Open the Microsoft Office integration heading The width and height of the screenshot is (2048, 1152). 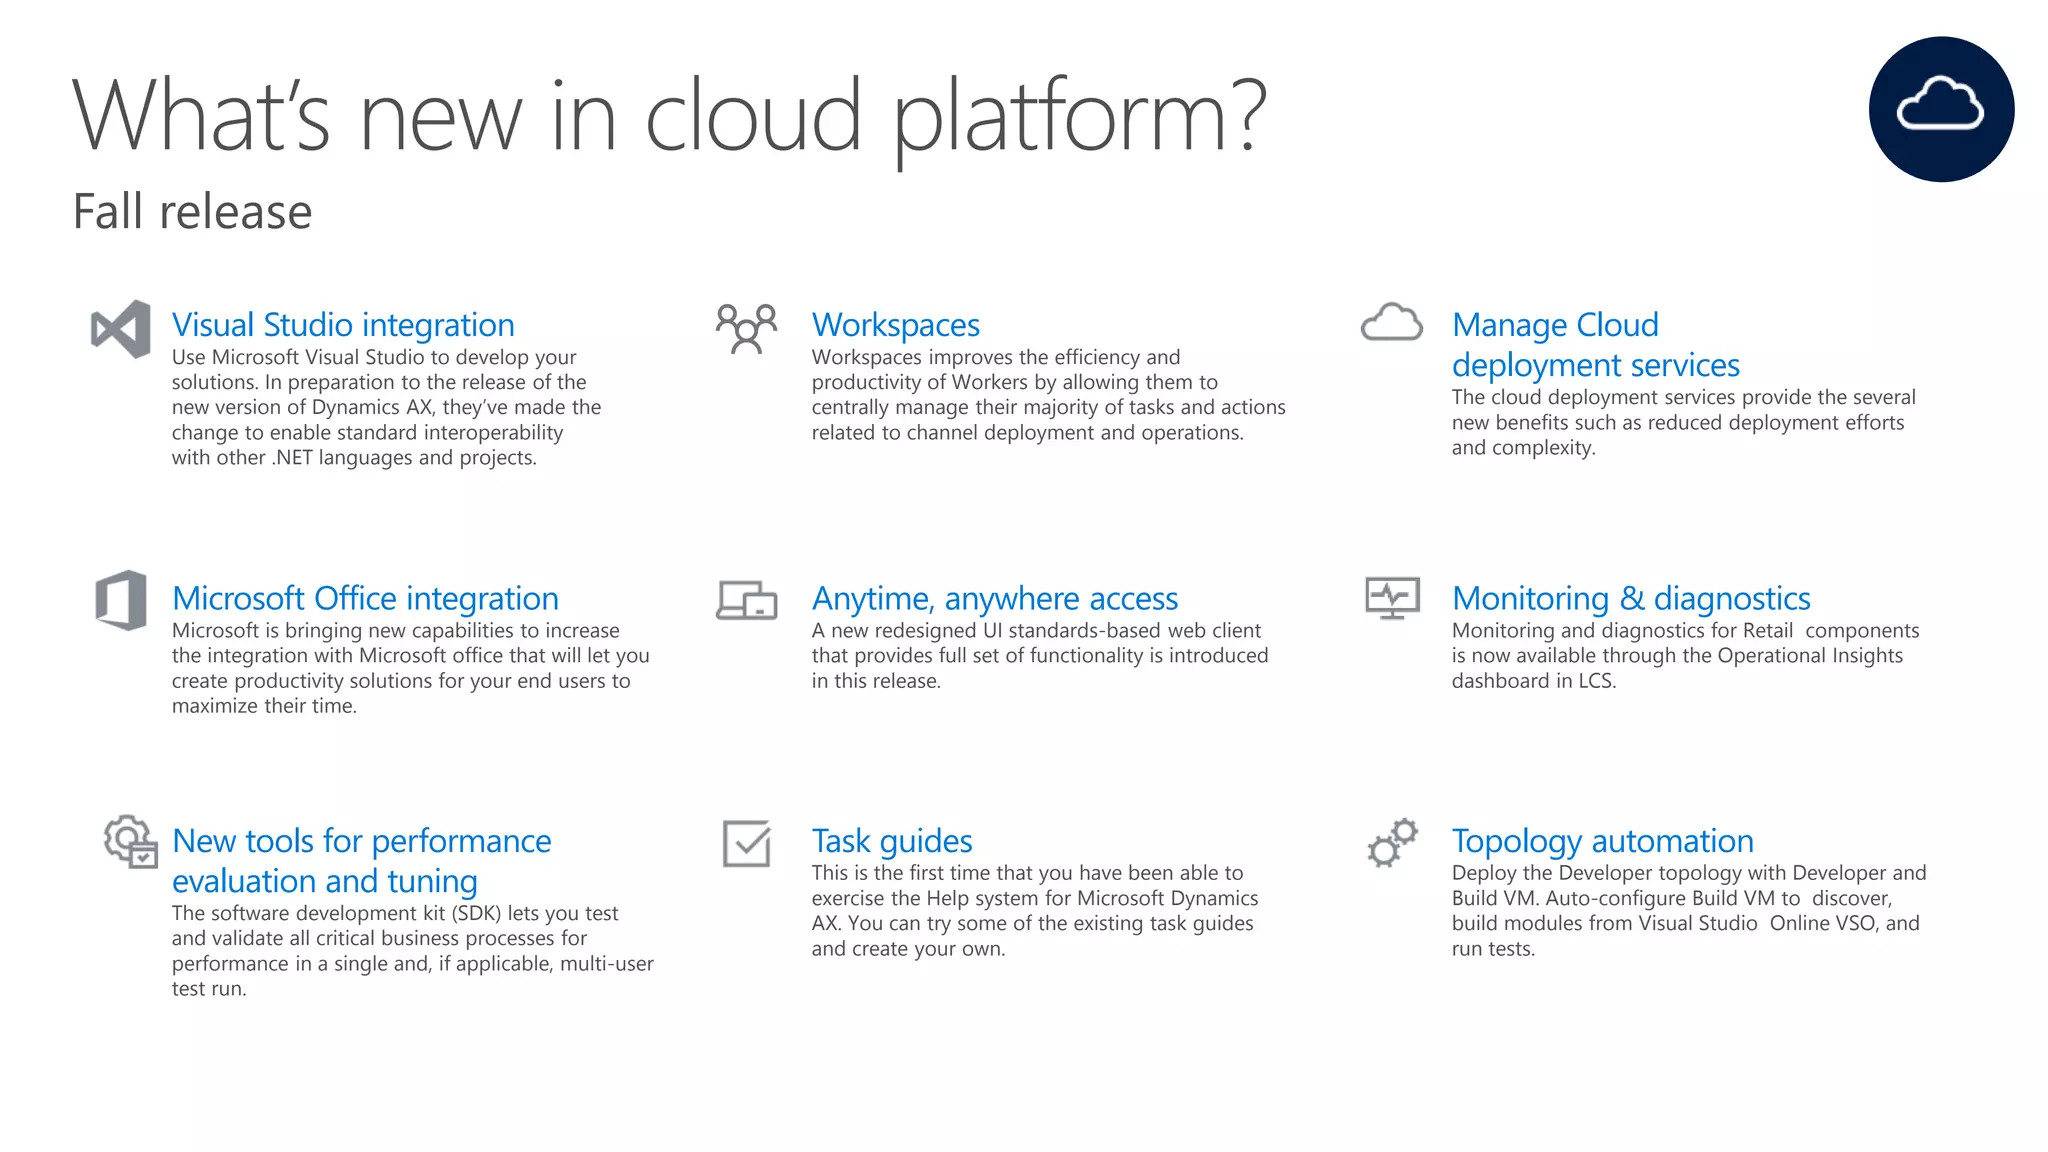point(365,598)
